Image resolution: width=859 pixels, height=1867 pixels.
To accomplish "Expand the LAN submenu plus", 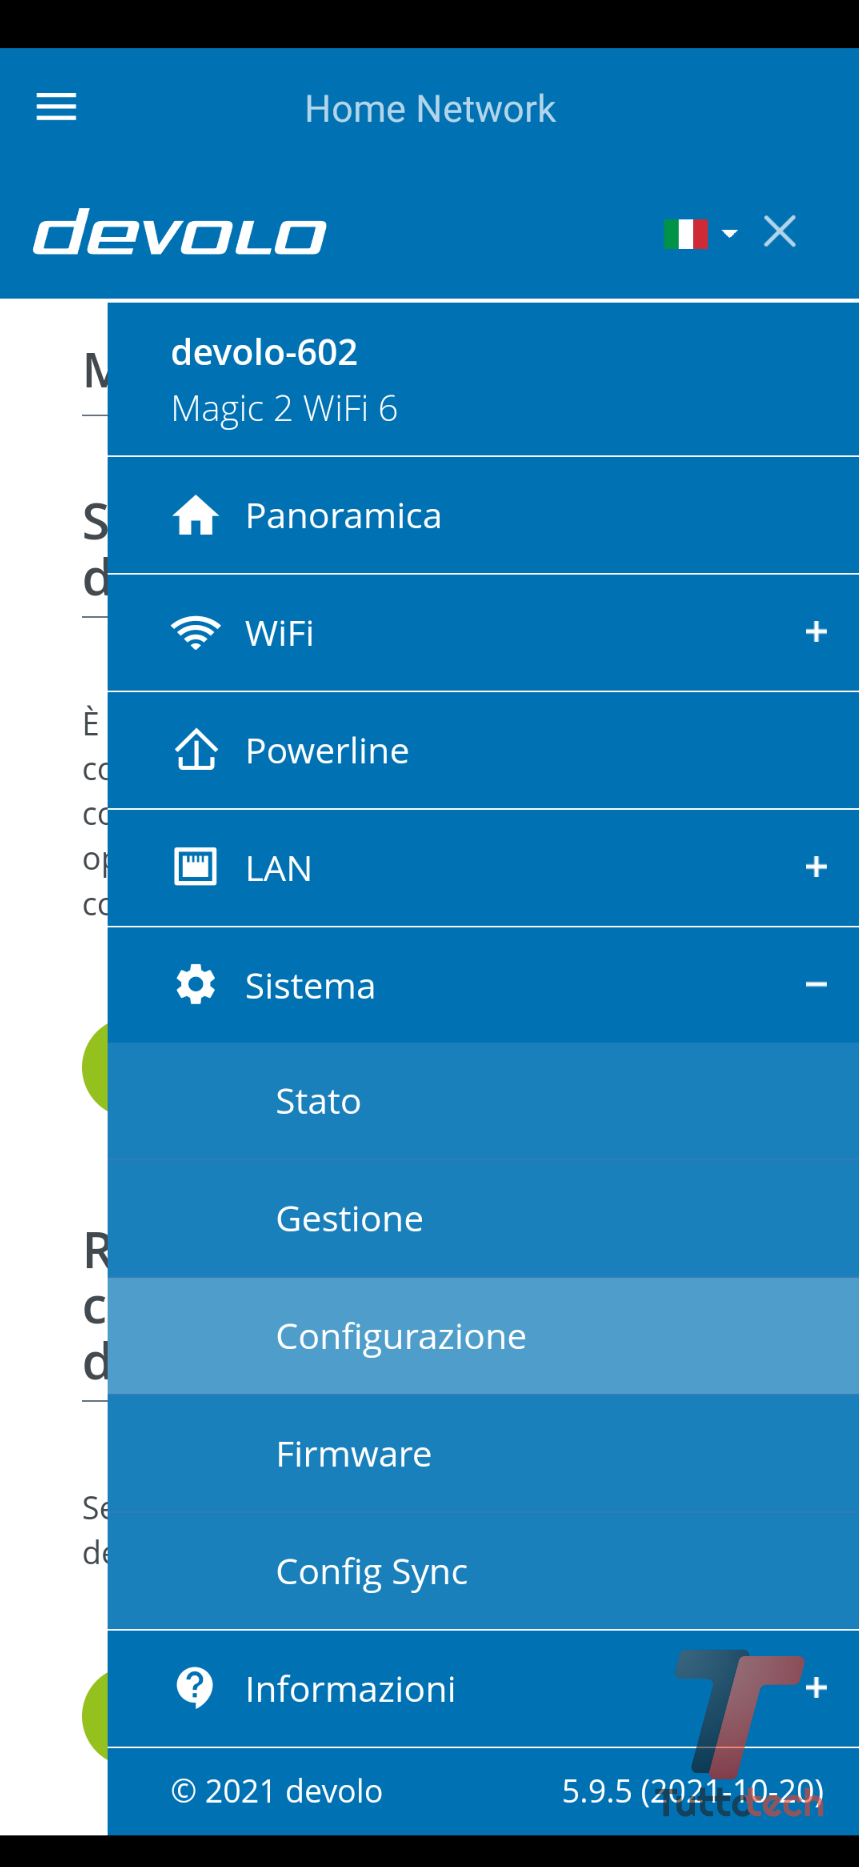I will 816,867.
